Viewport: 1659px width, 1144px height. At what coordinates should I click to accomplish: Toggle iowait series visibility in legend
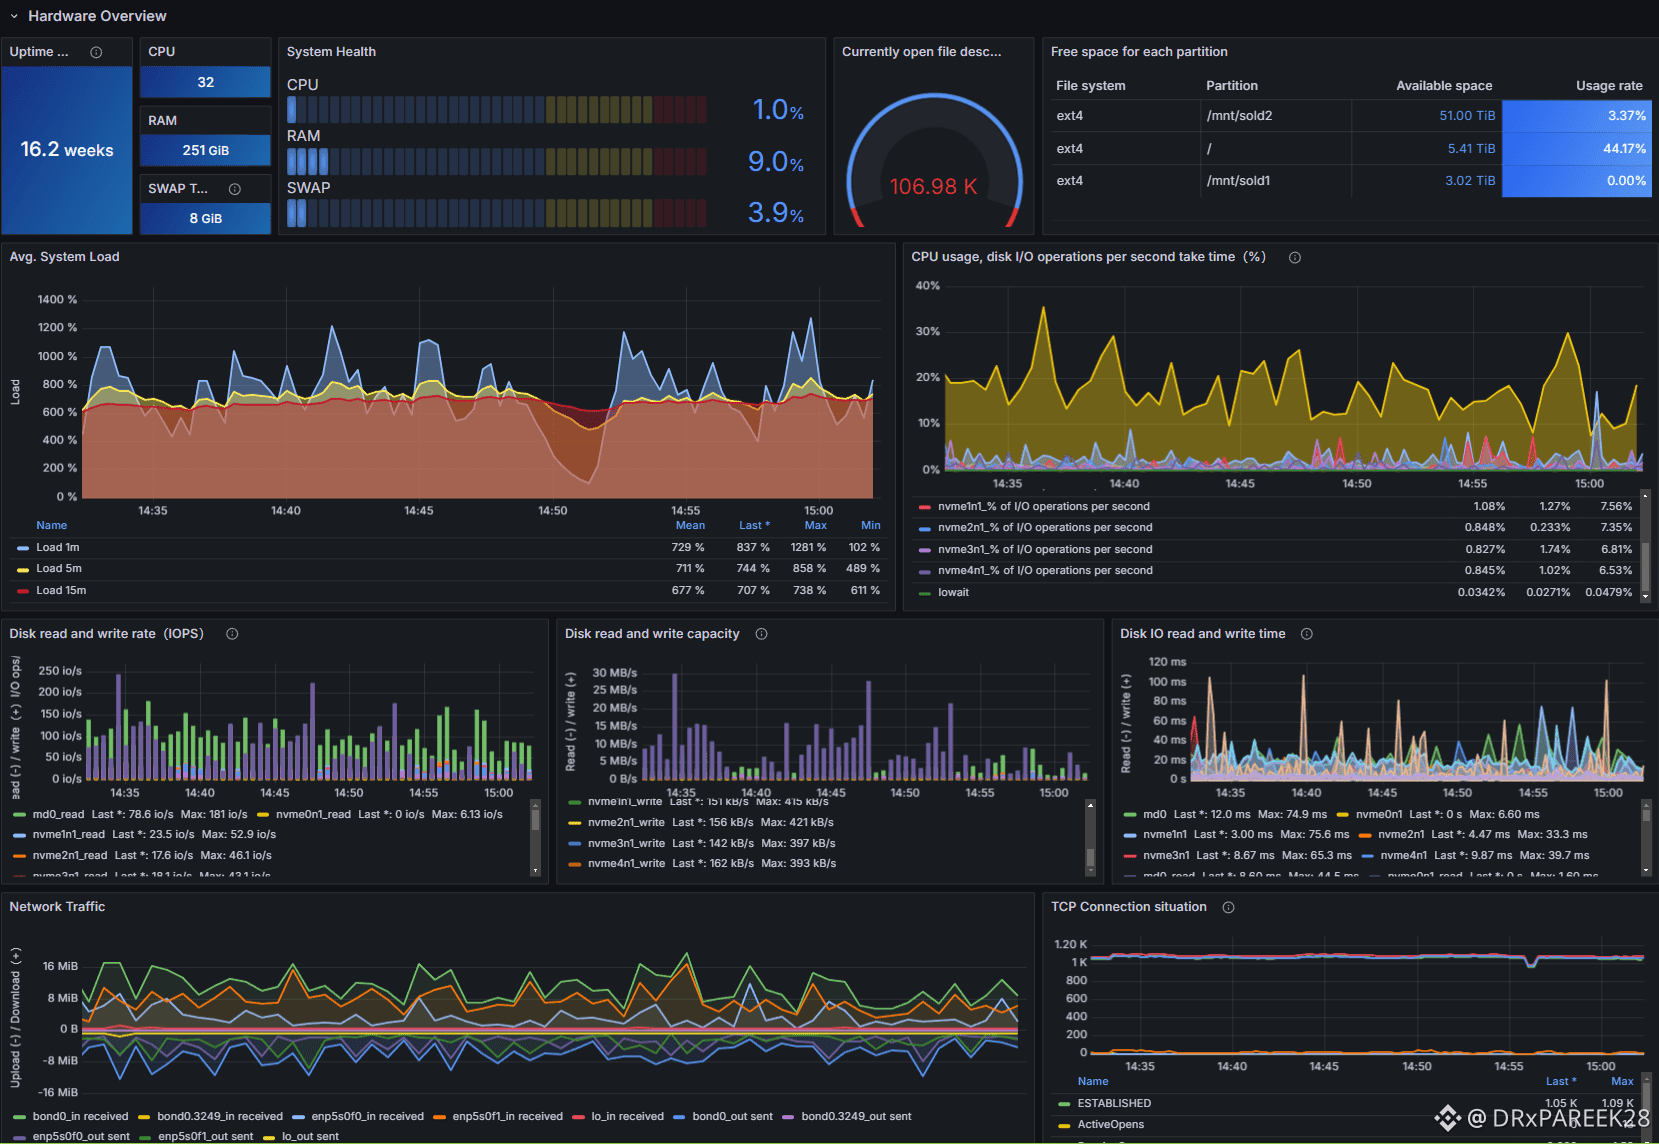953,593
